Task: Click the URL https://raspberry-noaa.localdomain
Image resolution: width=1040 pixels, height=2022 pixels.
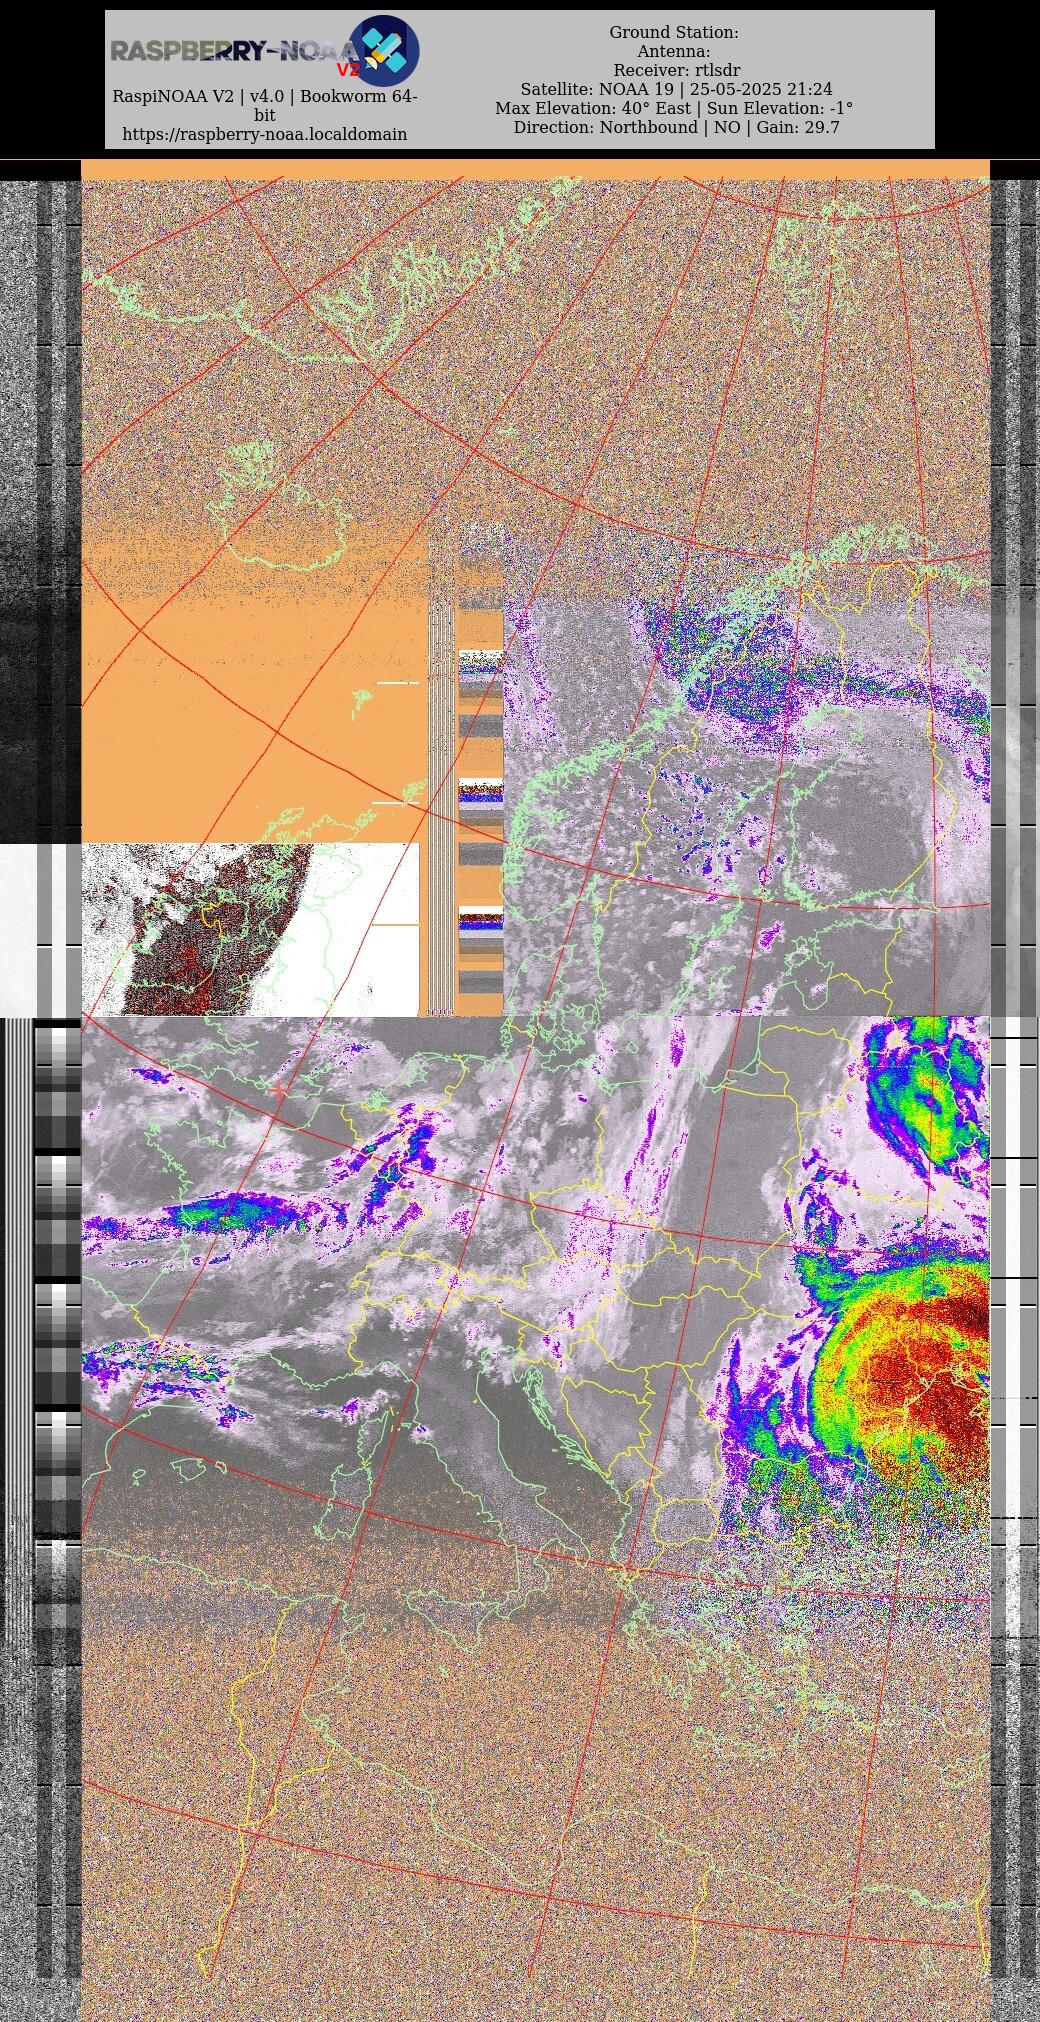Action: pyautogui.click(x=265, y=134)
